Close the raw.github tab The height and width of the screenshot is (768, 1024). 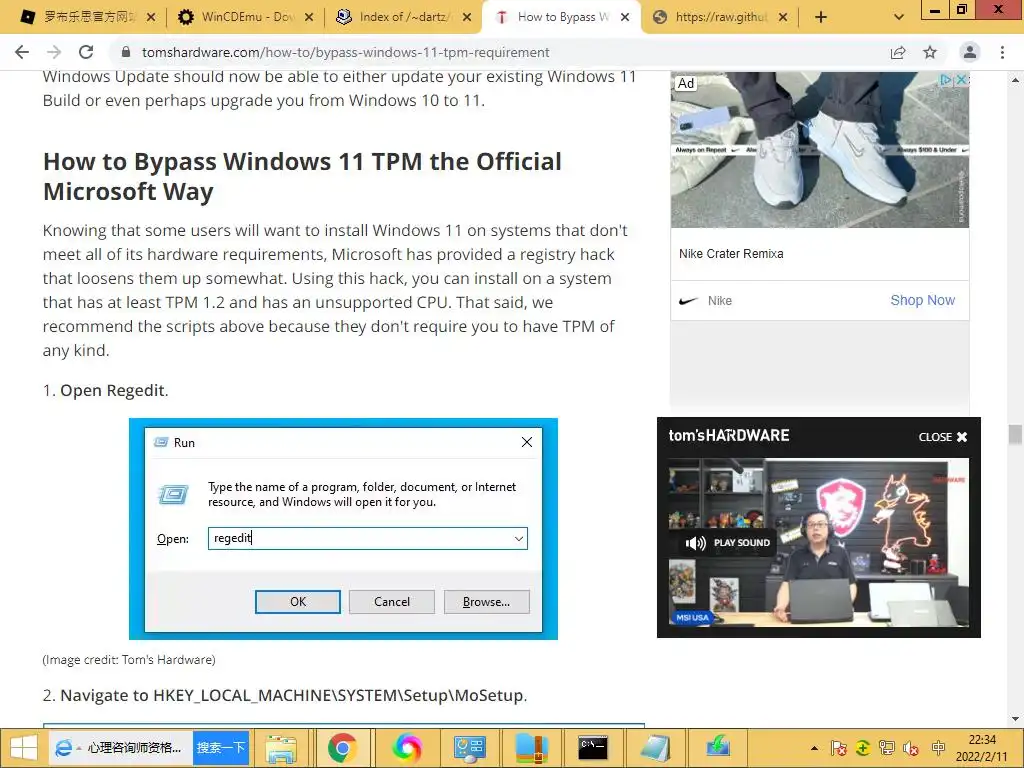click(x=783, y=17)
